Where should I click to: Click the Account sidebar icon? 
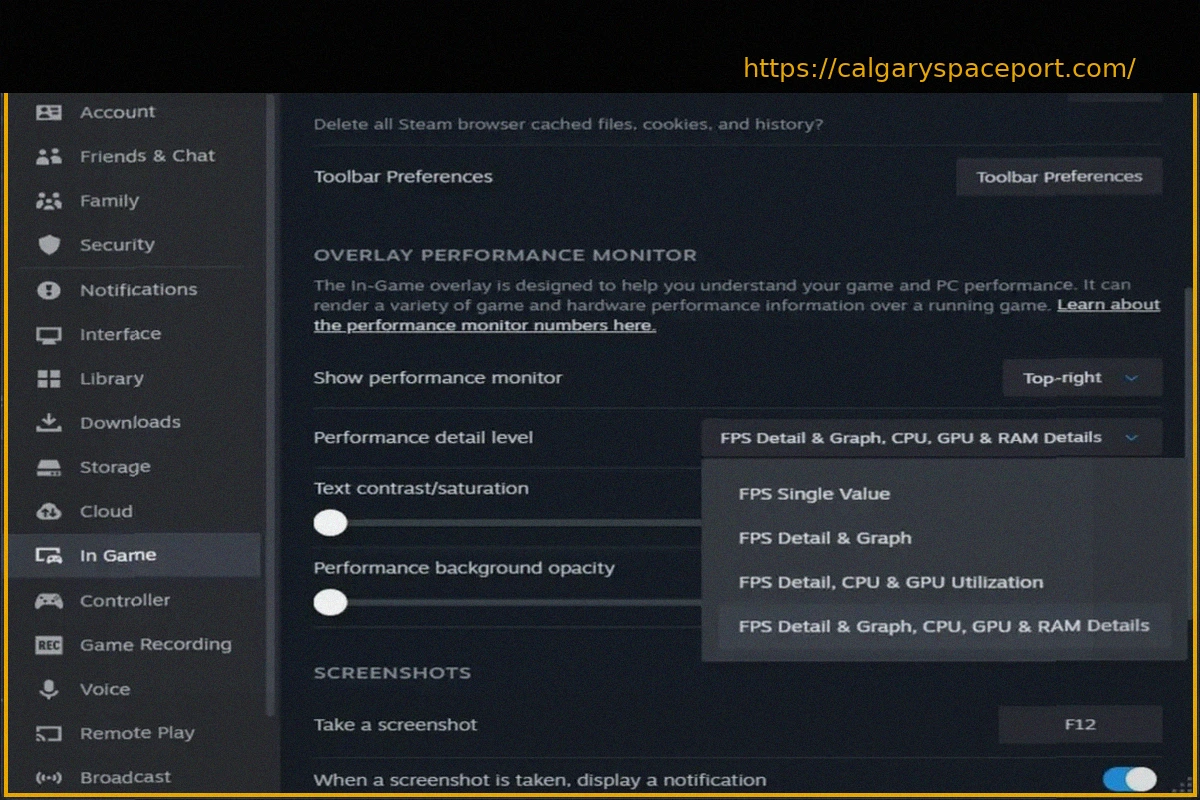point(48,112)
